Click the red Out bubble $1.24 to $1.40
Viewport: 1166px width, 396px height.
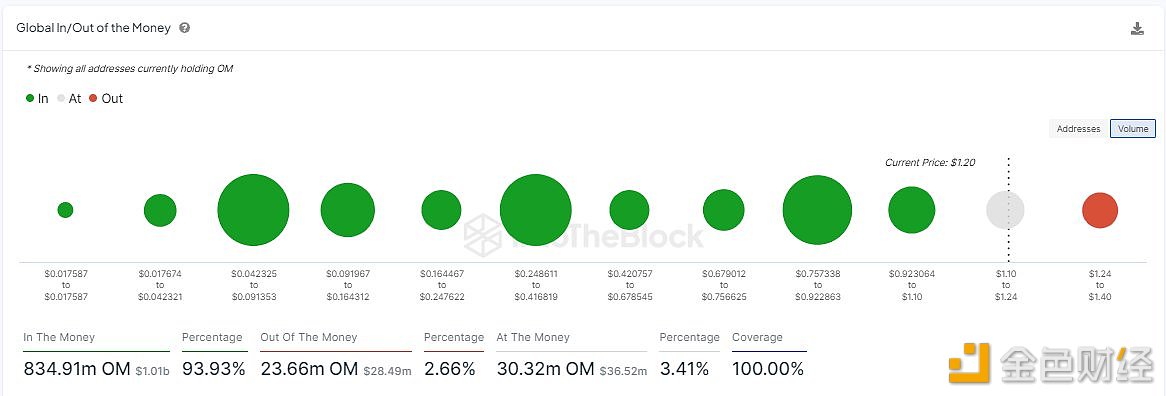click(x=1100, y=210)
